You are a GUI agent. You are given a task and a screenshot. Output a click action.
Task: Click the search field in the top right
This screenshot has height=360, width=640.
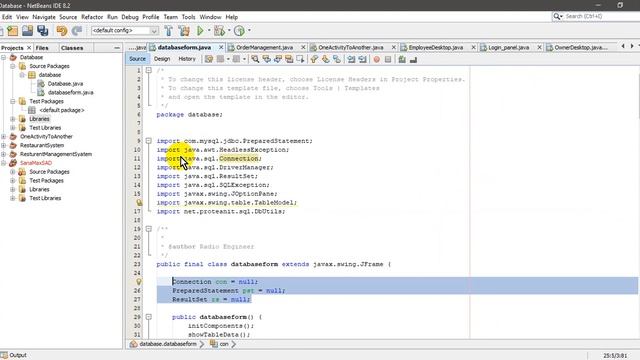[x=596, y=16]
